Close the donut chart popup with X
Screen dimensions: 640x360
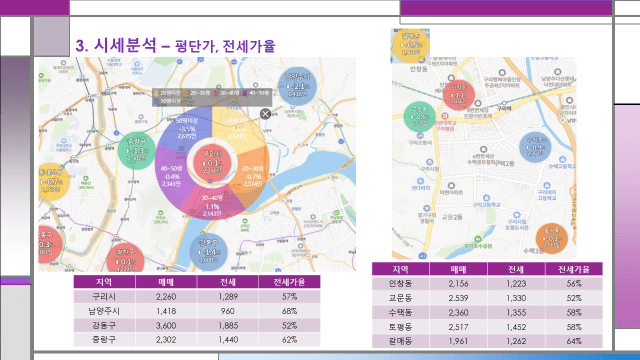pyautogui.click(x=265, y=114)
